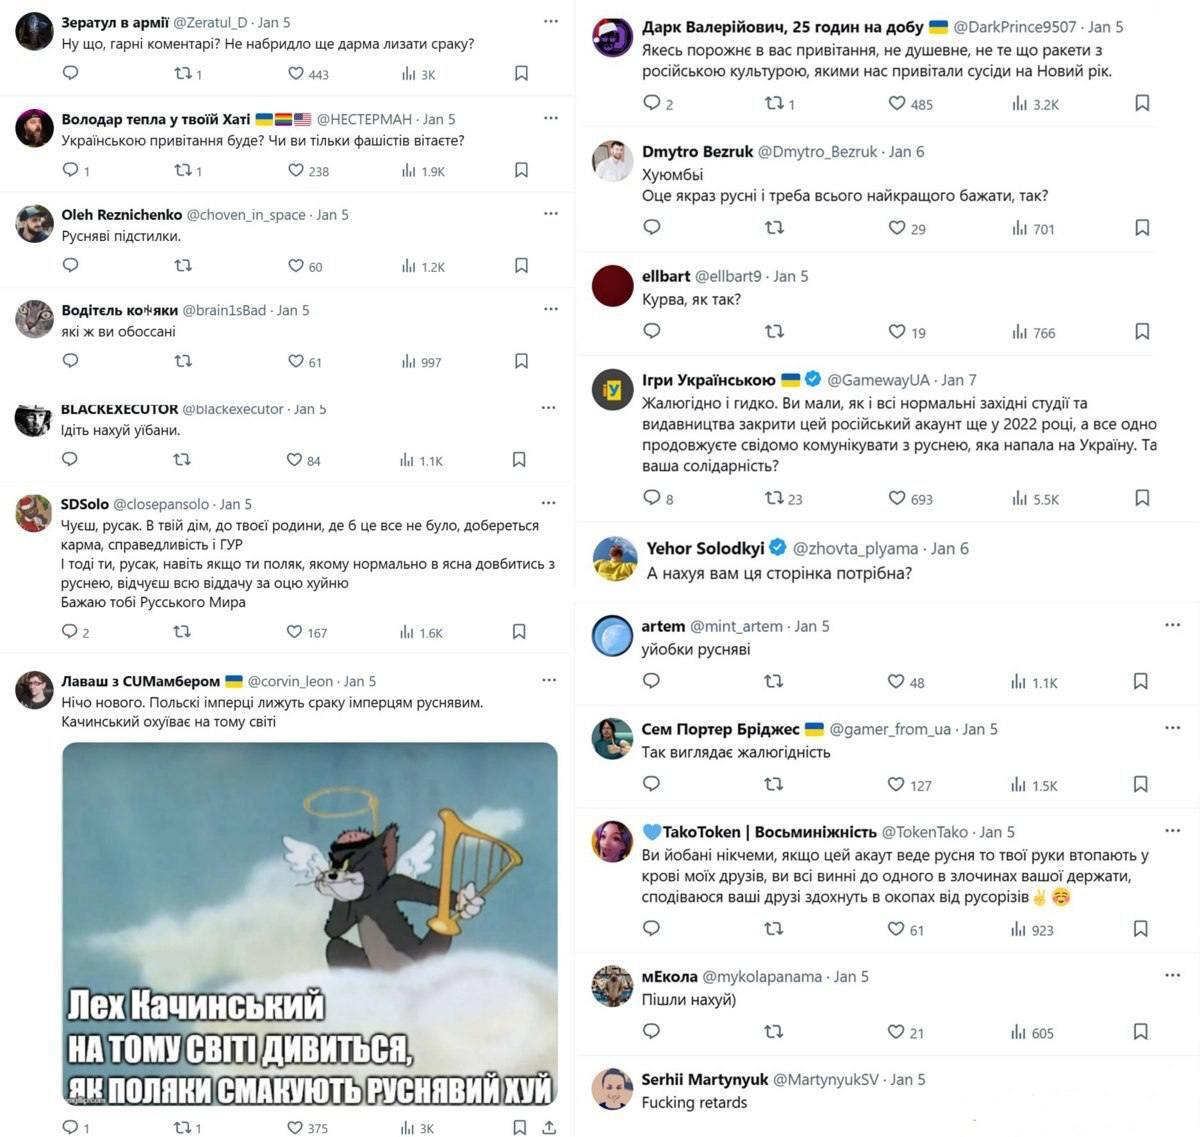1200x1137 pixels.
Task: Open Serhii Martynyuk profile avatar
Action: (x=612, y=1089)
